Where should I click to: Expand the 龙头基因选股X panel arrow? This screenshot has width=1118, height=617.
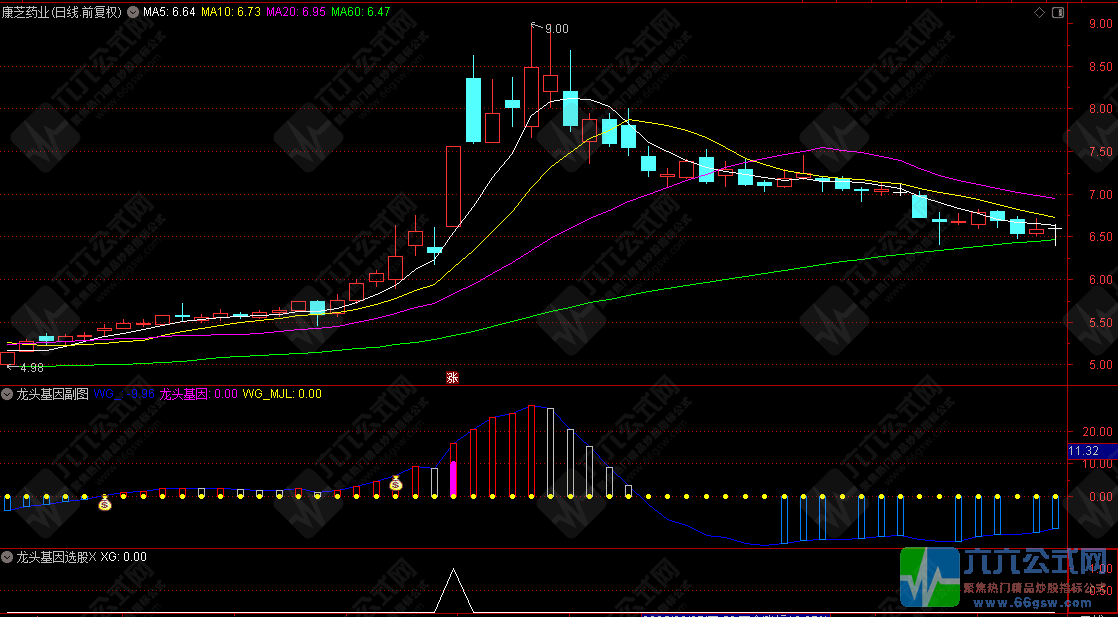[x=8, y=556]
